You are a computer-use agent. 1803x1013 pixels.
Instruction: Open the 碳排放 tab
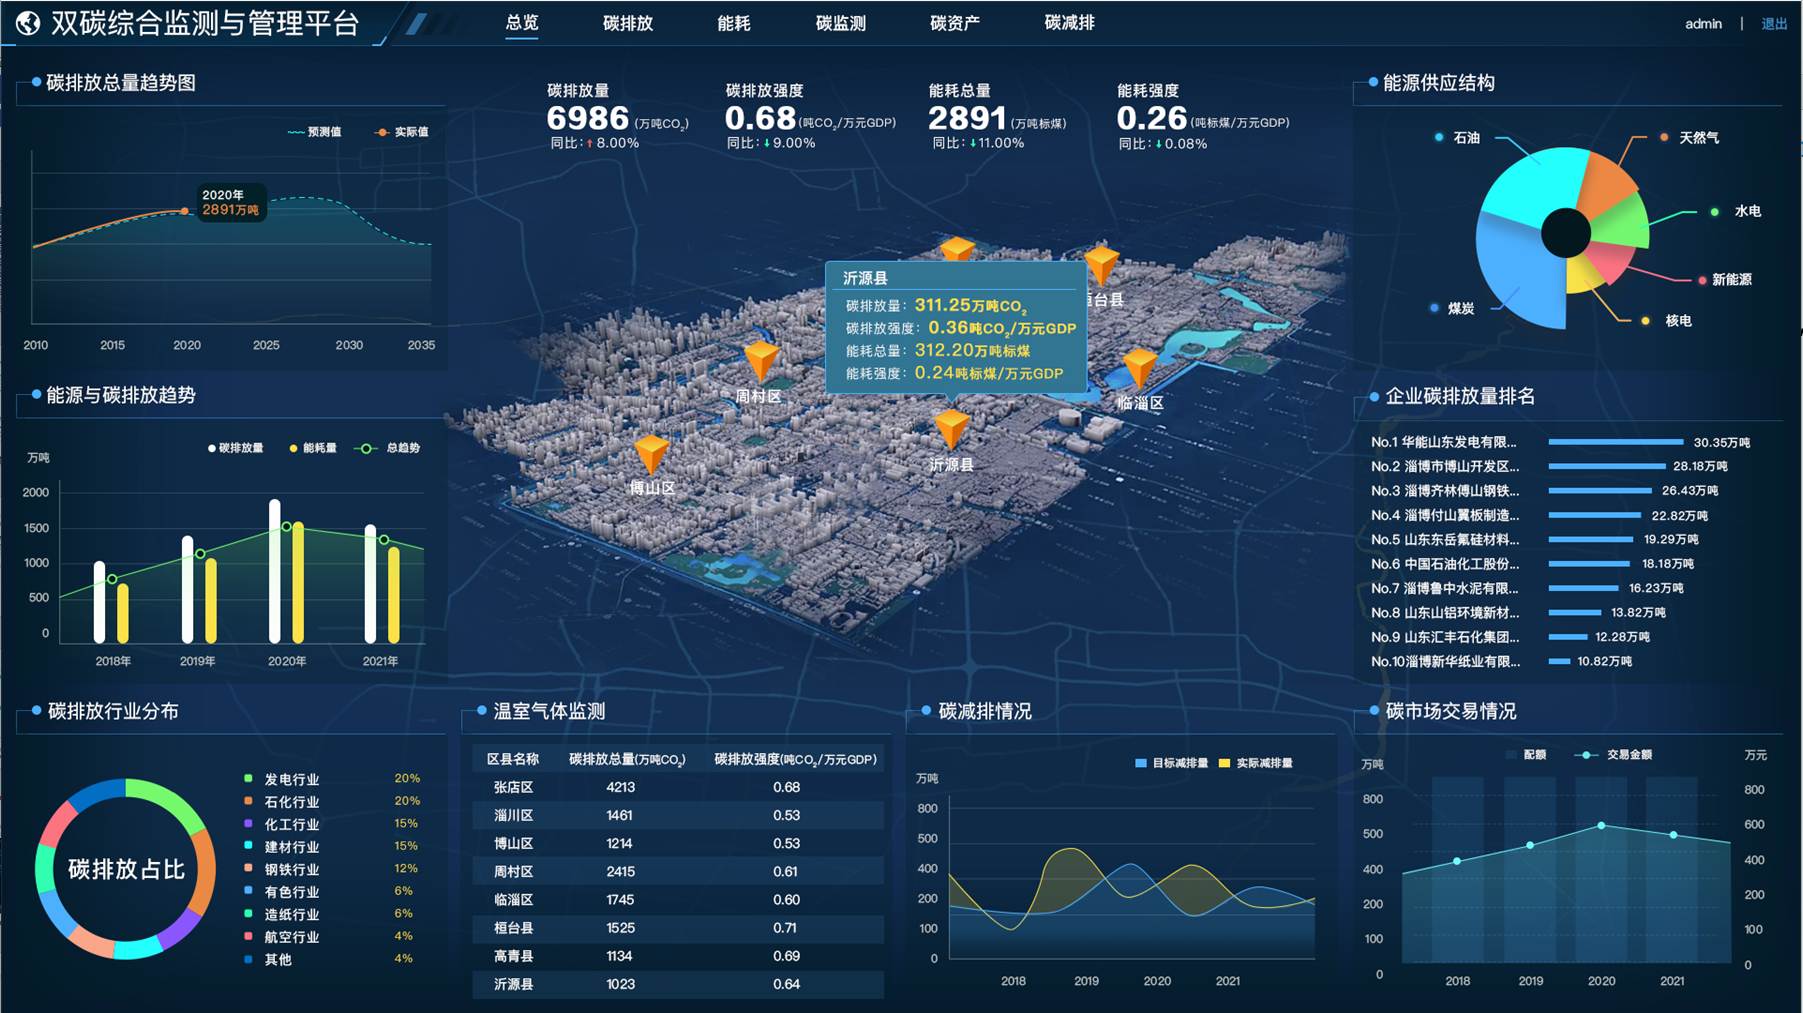coord(628,23)
